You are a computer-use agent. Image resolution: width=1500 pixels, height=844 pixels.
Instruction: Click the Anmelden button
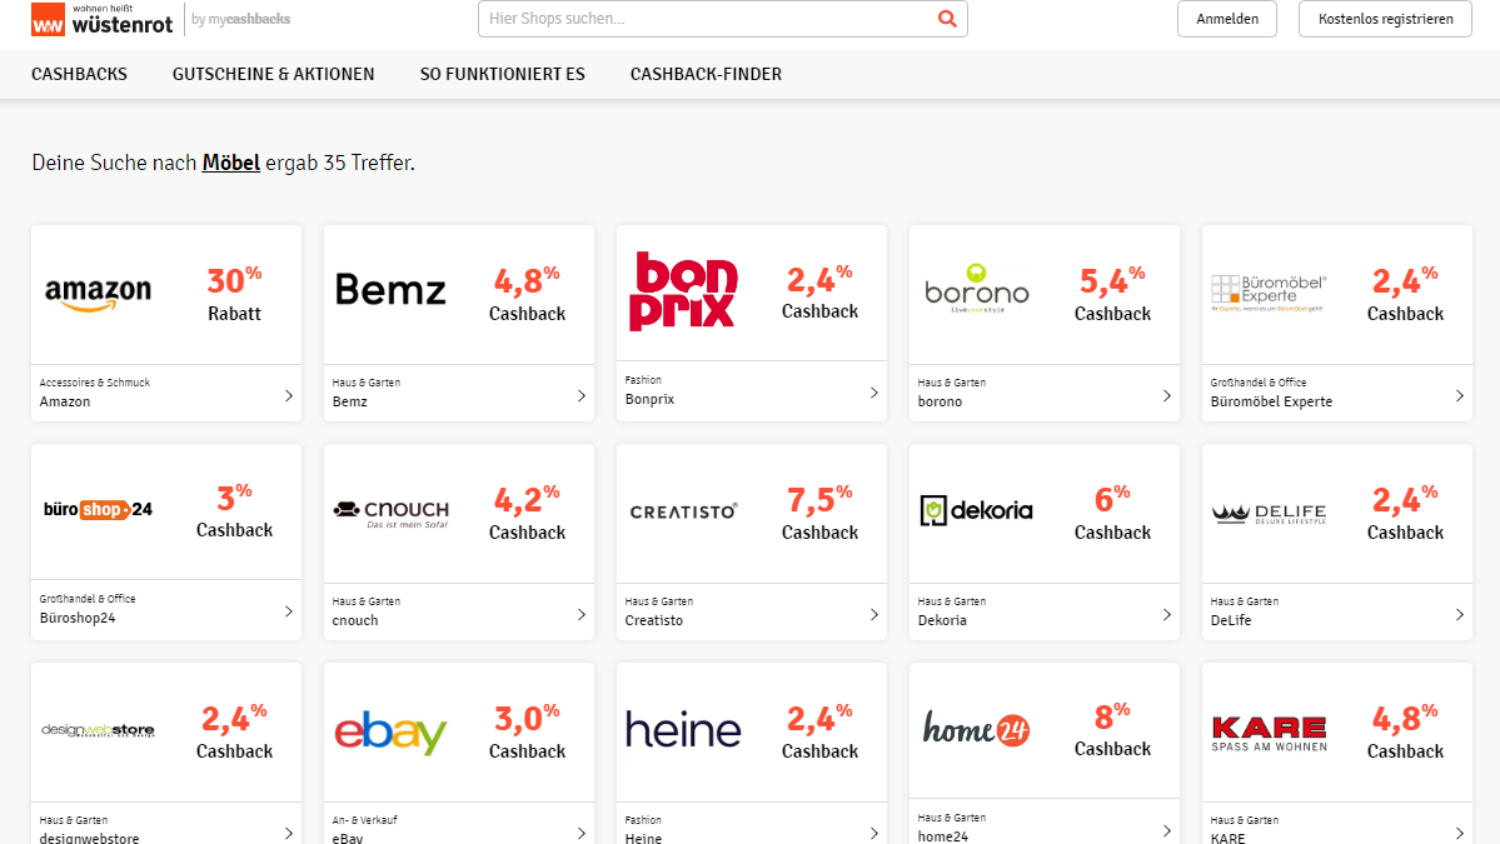click(1227, 19)
